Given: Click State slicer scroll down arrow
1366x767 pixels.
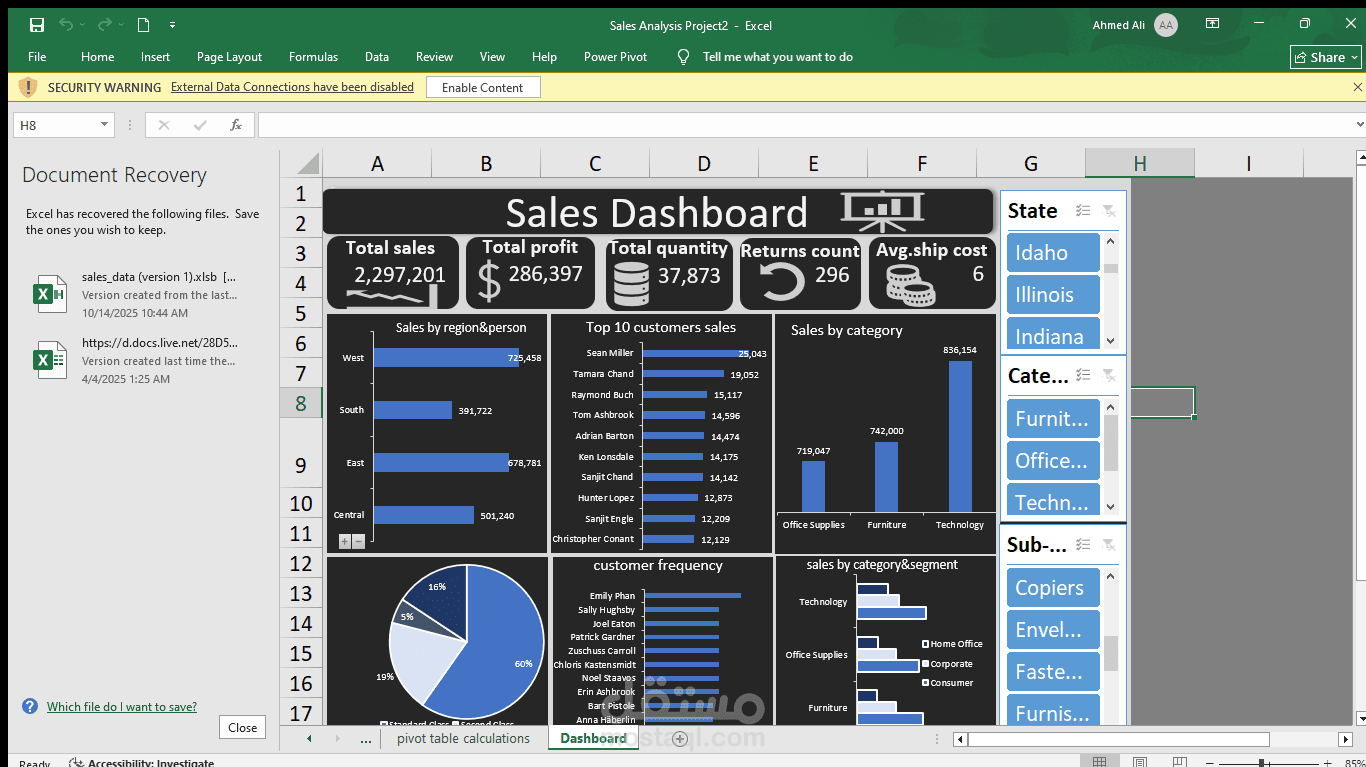Looking at the screenshot, I should pyautogui.click(x=1110, y=341).
